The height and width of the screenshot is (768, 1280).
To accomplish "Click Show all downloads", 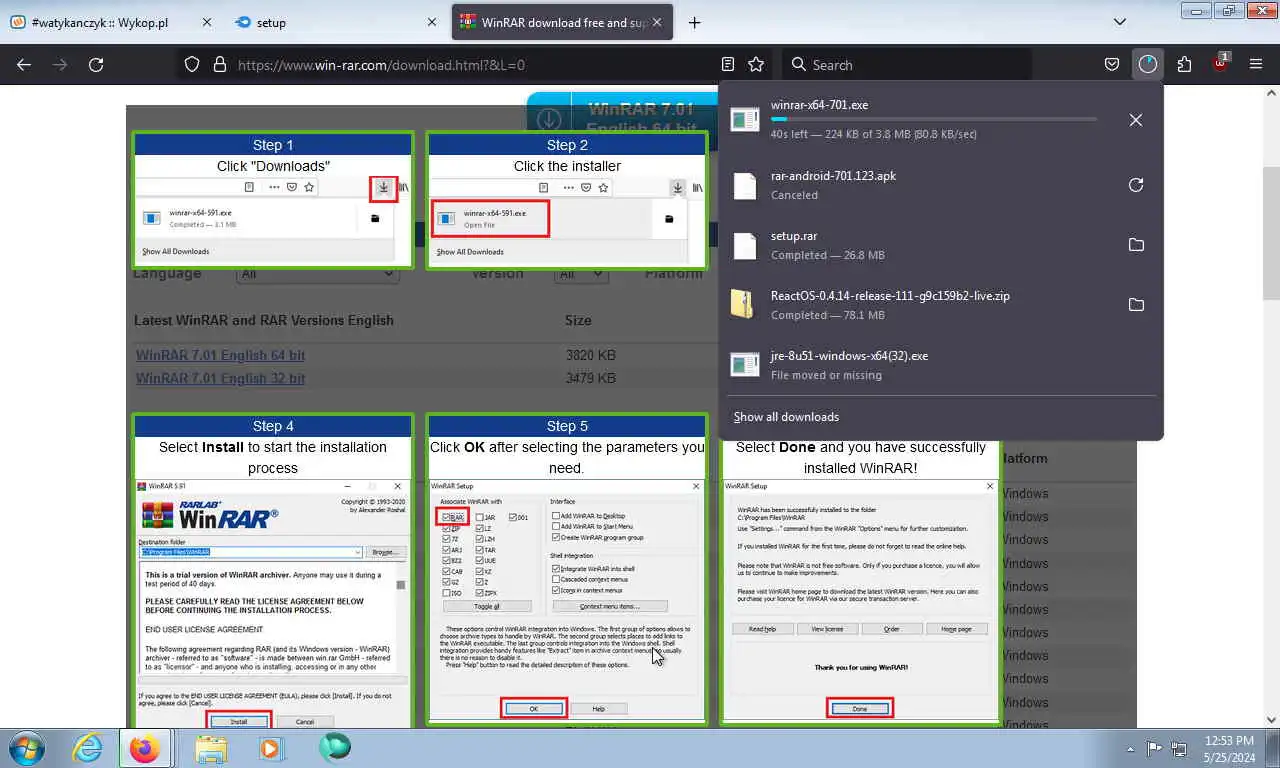I will pos(786,417).
